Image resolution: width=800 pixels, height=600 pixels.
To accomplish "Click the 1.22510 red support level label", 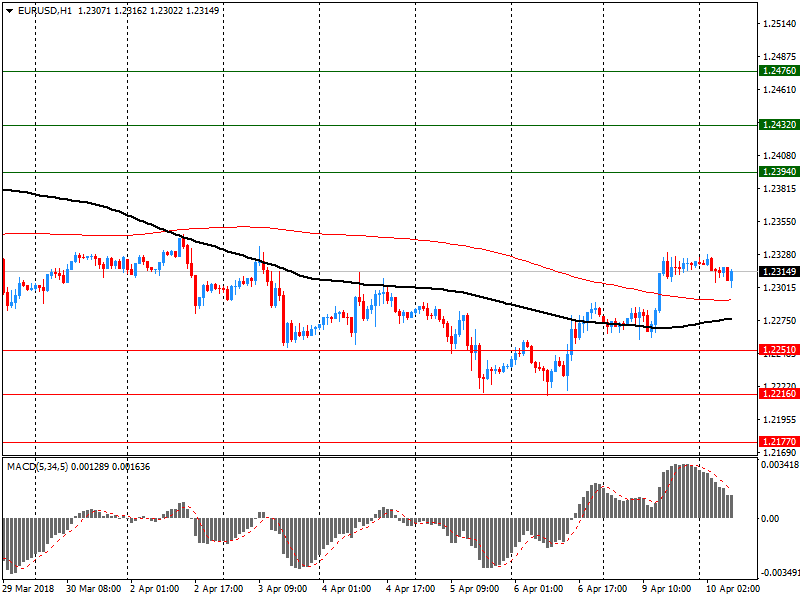I will coord(779,349).
